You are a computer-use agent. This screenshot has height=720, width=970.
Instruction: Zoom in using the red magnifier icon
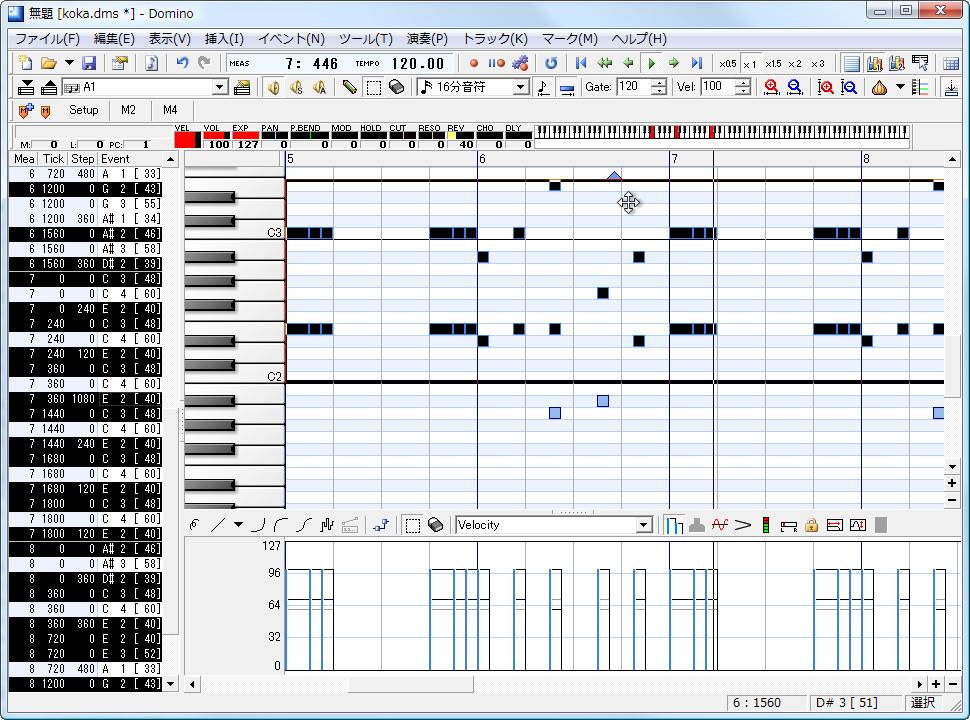click(x=770, y=88)
